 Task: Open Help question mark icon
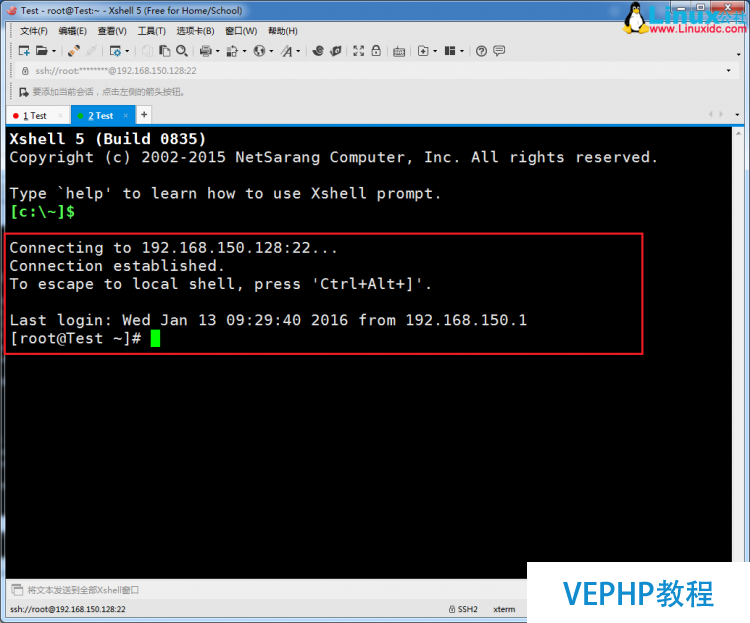tap(481, 51)
